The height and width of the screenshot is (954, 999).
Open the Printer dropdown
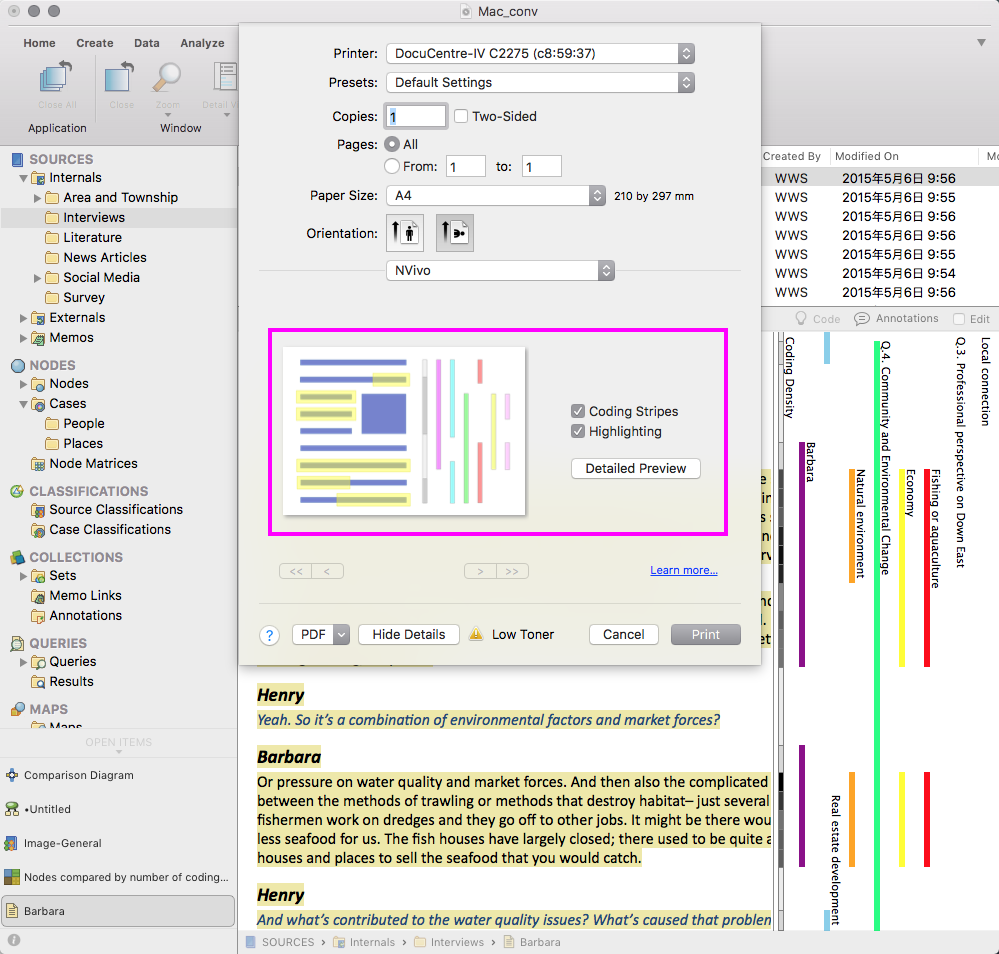[540, 54]
